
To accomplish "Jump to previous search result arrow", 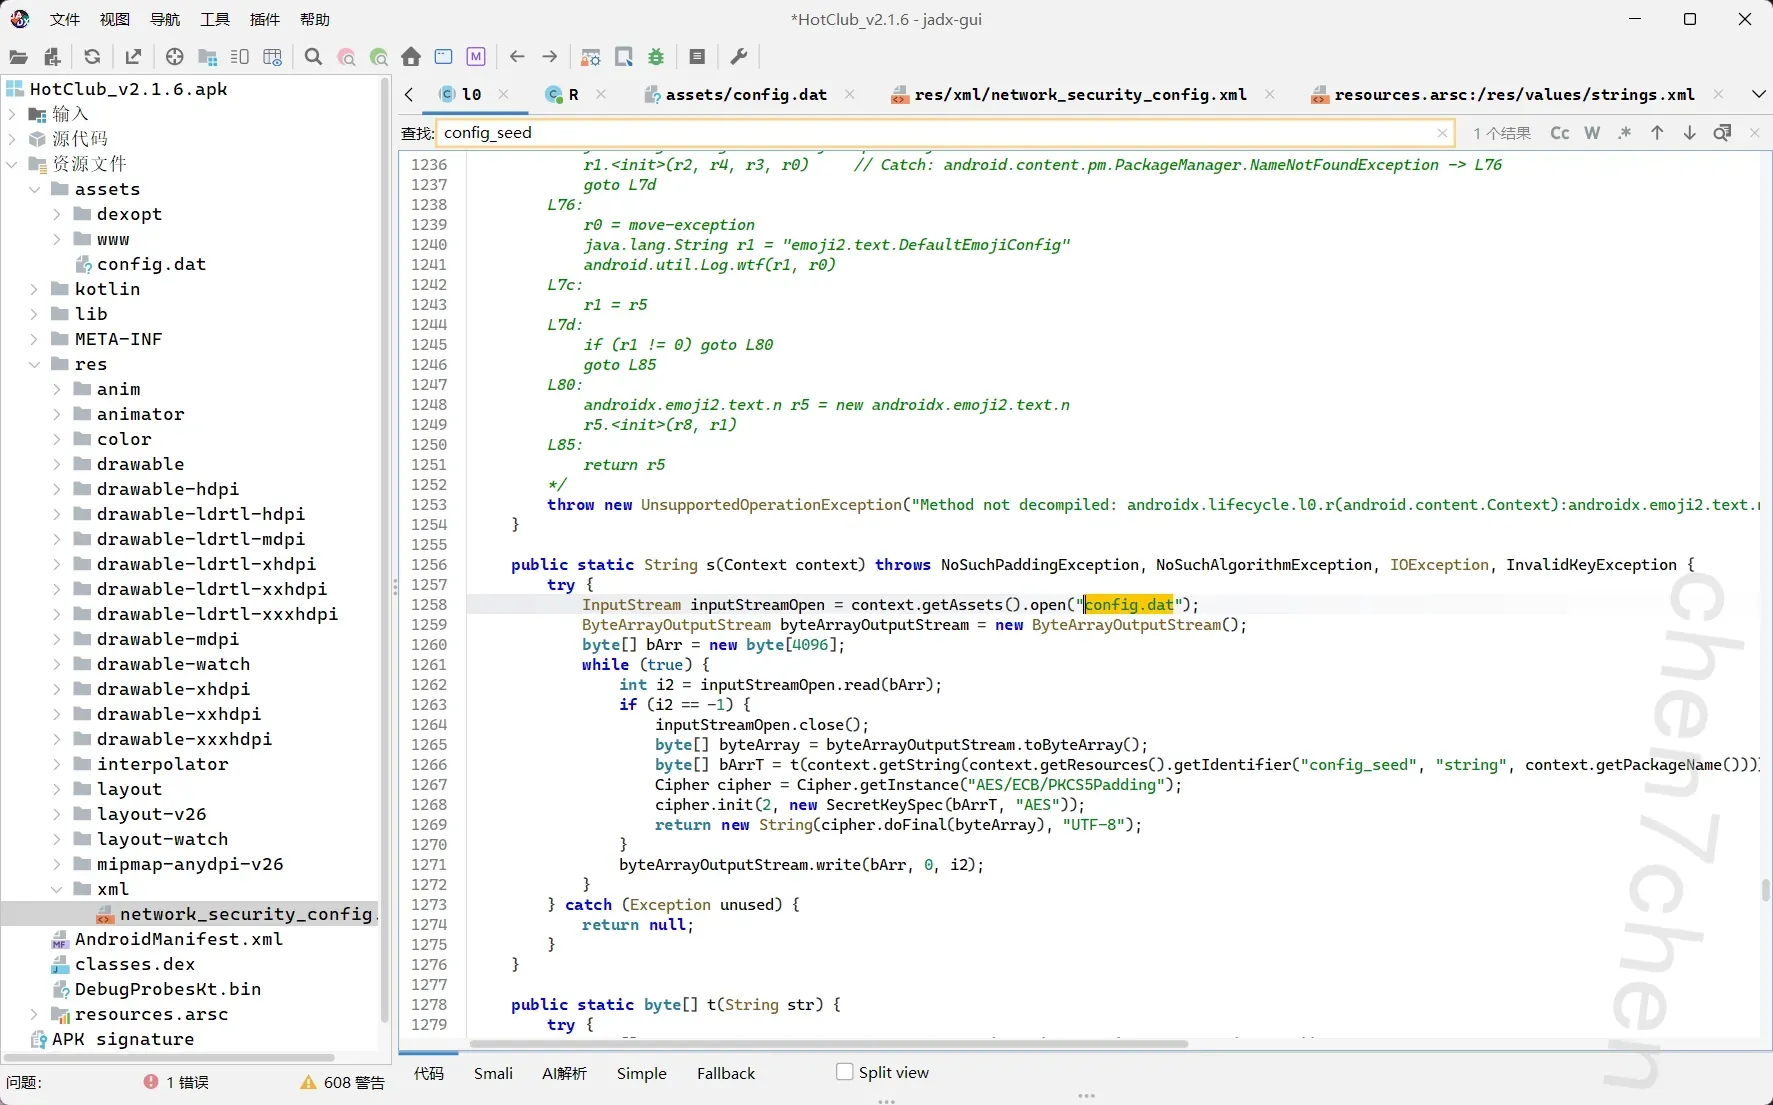I will pyautogui.click(x=1657, y=133).
